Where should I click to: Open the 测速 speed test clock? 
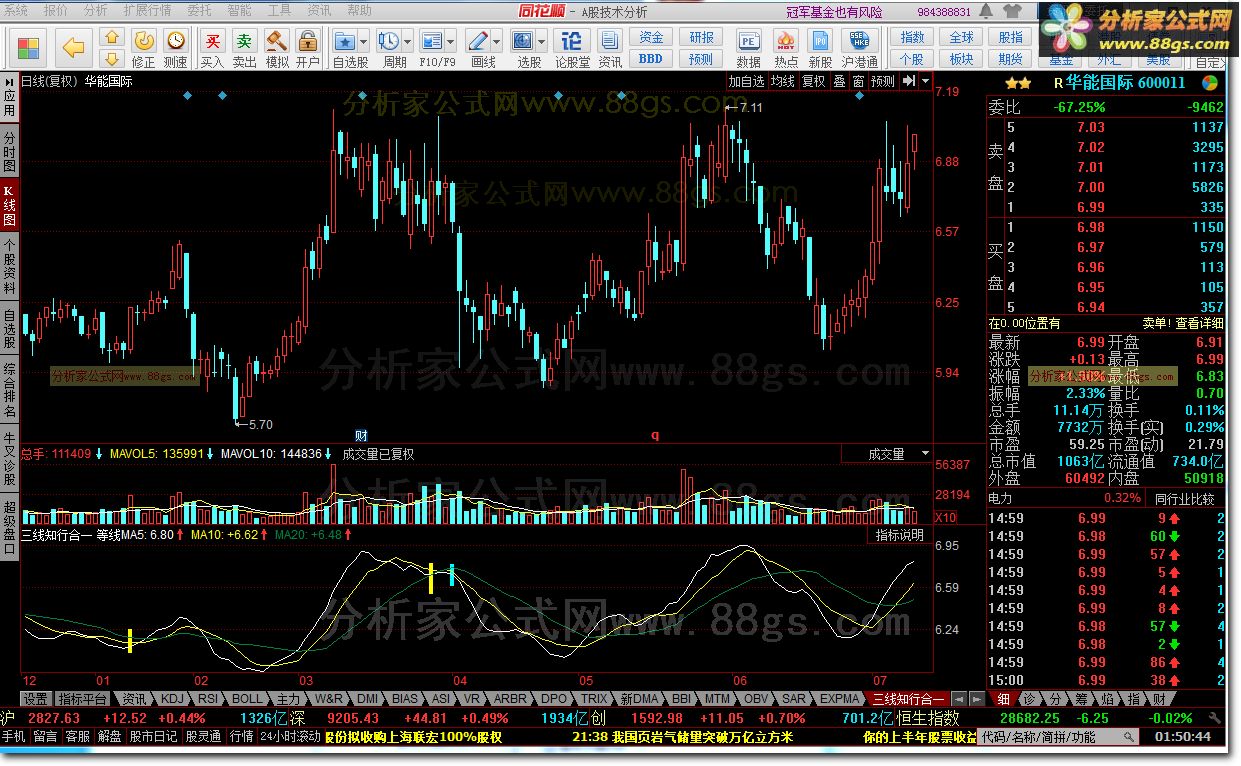click(x=176, y=47)
